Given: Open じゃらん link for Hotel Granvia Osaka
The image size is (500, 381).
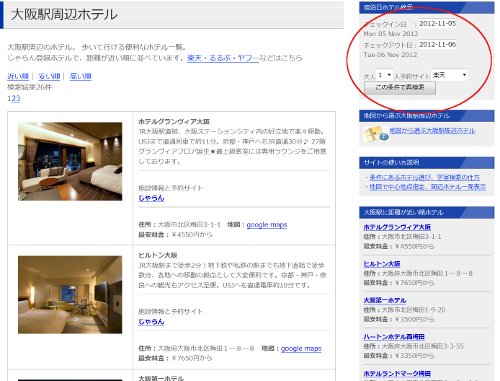Looking at the screenshot, I should [x=151, y=198].
